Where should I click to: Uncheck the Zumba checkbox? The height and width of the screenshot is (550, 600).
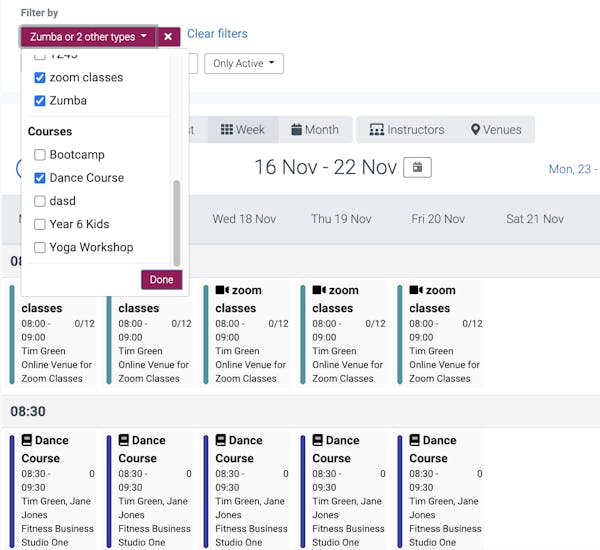[40, 100]
